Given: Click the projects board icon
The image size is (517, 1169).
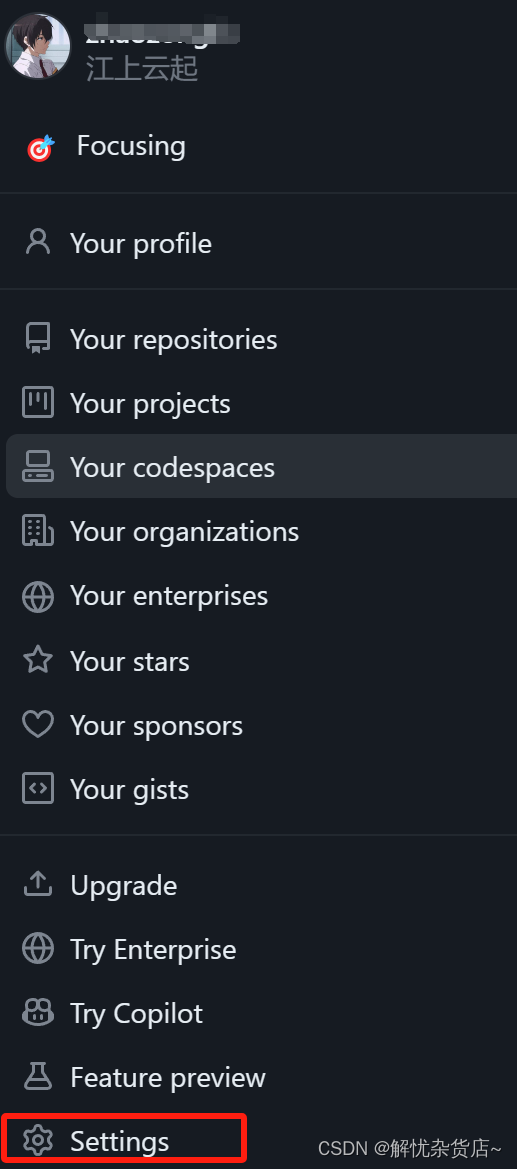Looking at the screenshot, I should [x=37, y=403].
